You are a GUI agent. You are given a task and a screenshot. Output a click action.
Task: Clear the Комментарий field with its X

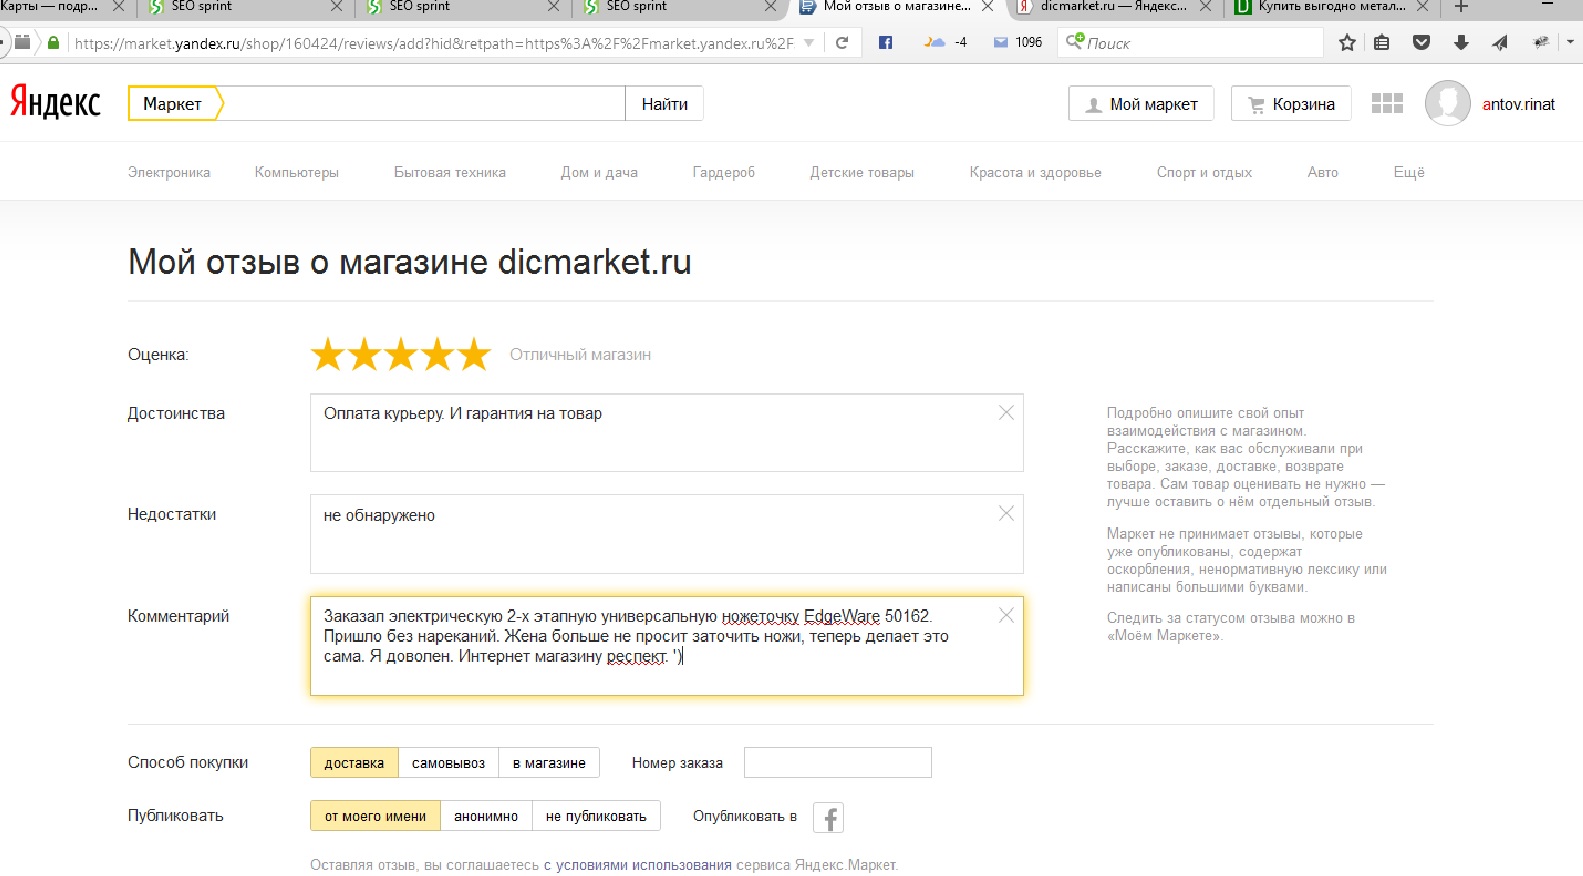coord(1006,615)
